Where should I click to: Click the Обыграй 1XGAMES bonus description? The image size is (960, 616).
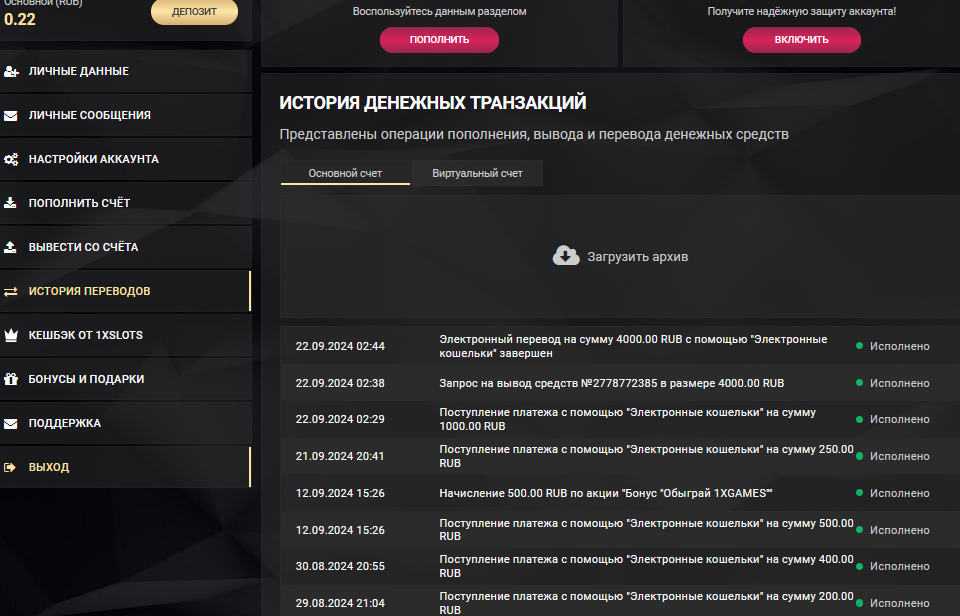coord(606,493)
